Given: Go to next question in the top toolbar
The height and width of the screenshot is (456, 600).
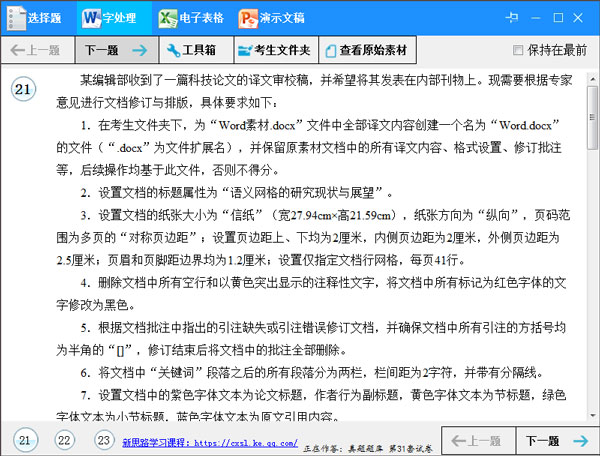Looking at the screenshot, I should click(x=117, y=50).
